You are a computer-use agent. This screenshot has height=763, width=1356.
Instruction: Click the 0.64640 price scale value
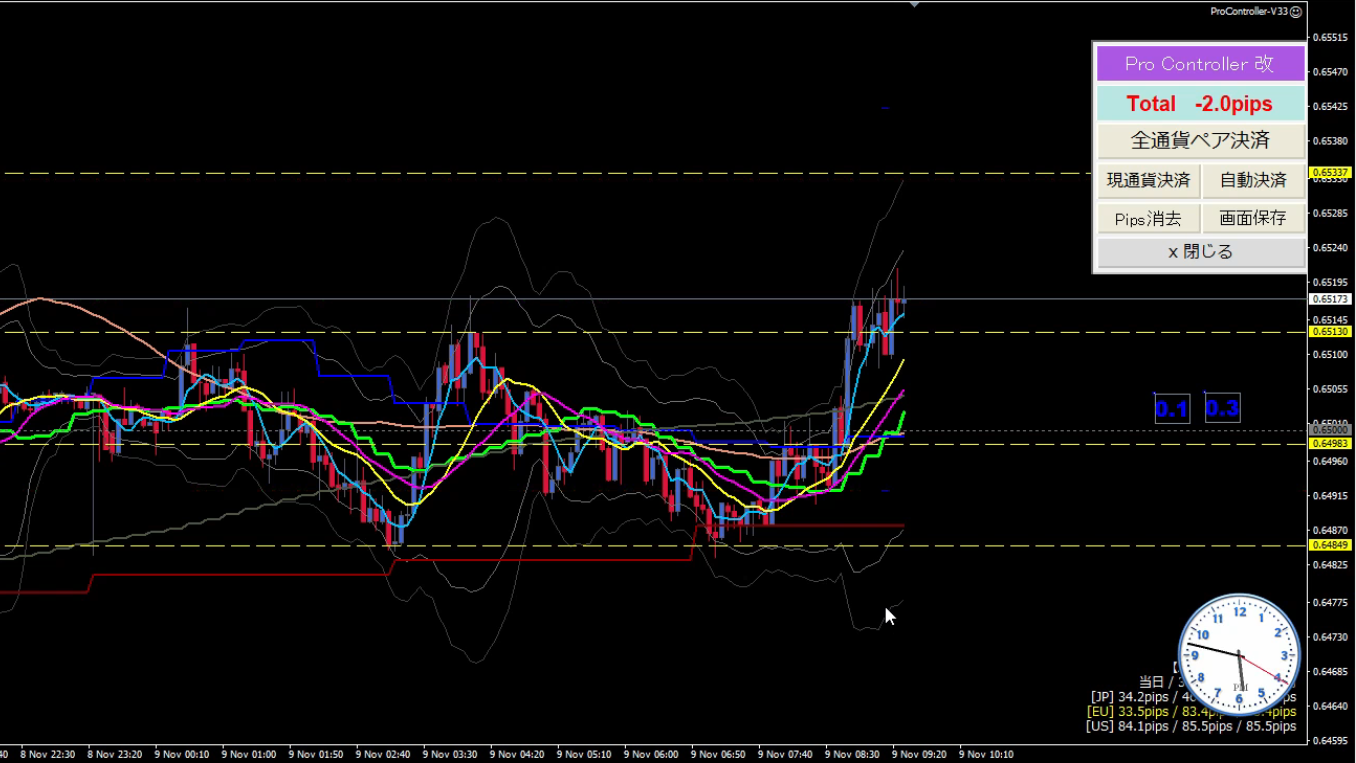pos(1330,706)
